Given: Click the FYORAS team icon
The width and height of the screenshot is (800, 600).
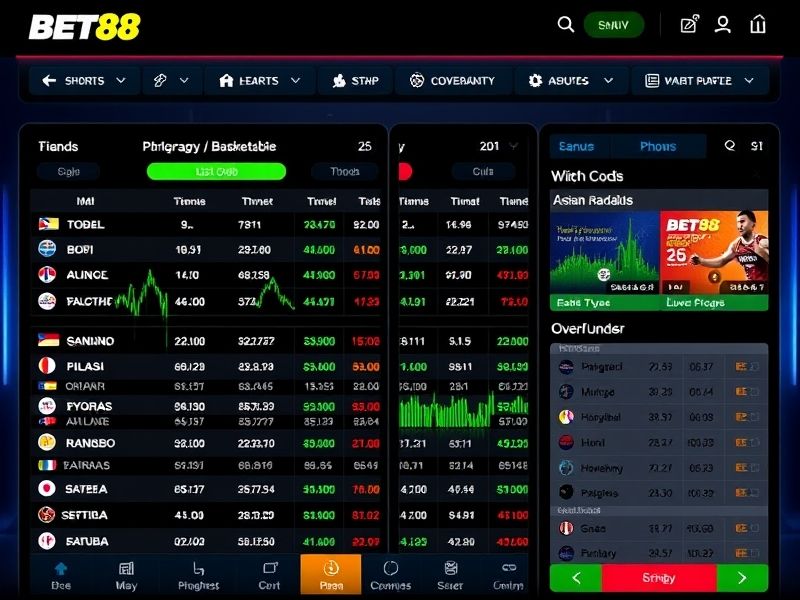Looking at the screenshot, I should (x=47, y=406).
